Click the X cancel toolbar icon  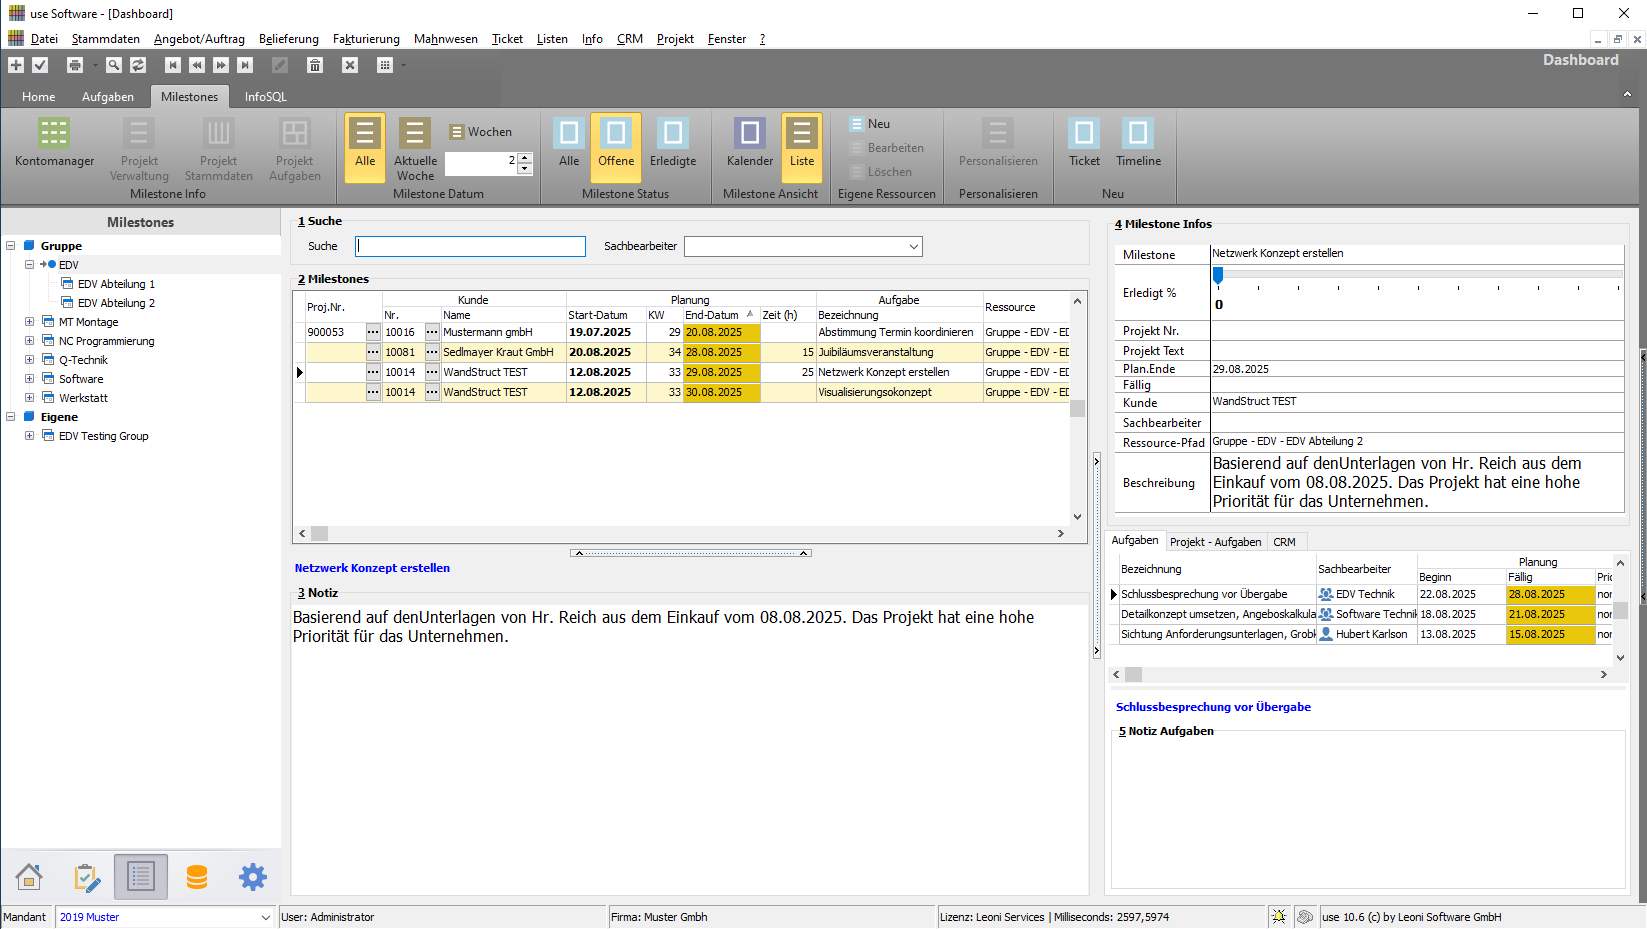pyautogui.click(x=350, y=65)
